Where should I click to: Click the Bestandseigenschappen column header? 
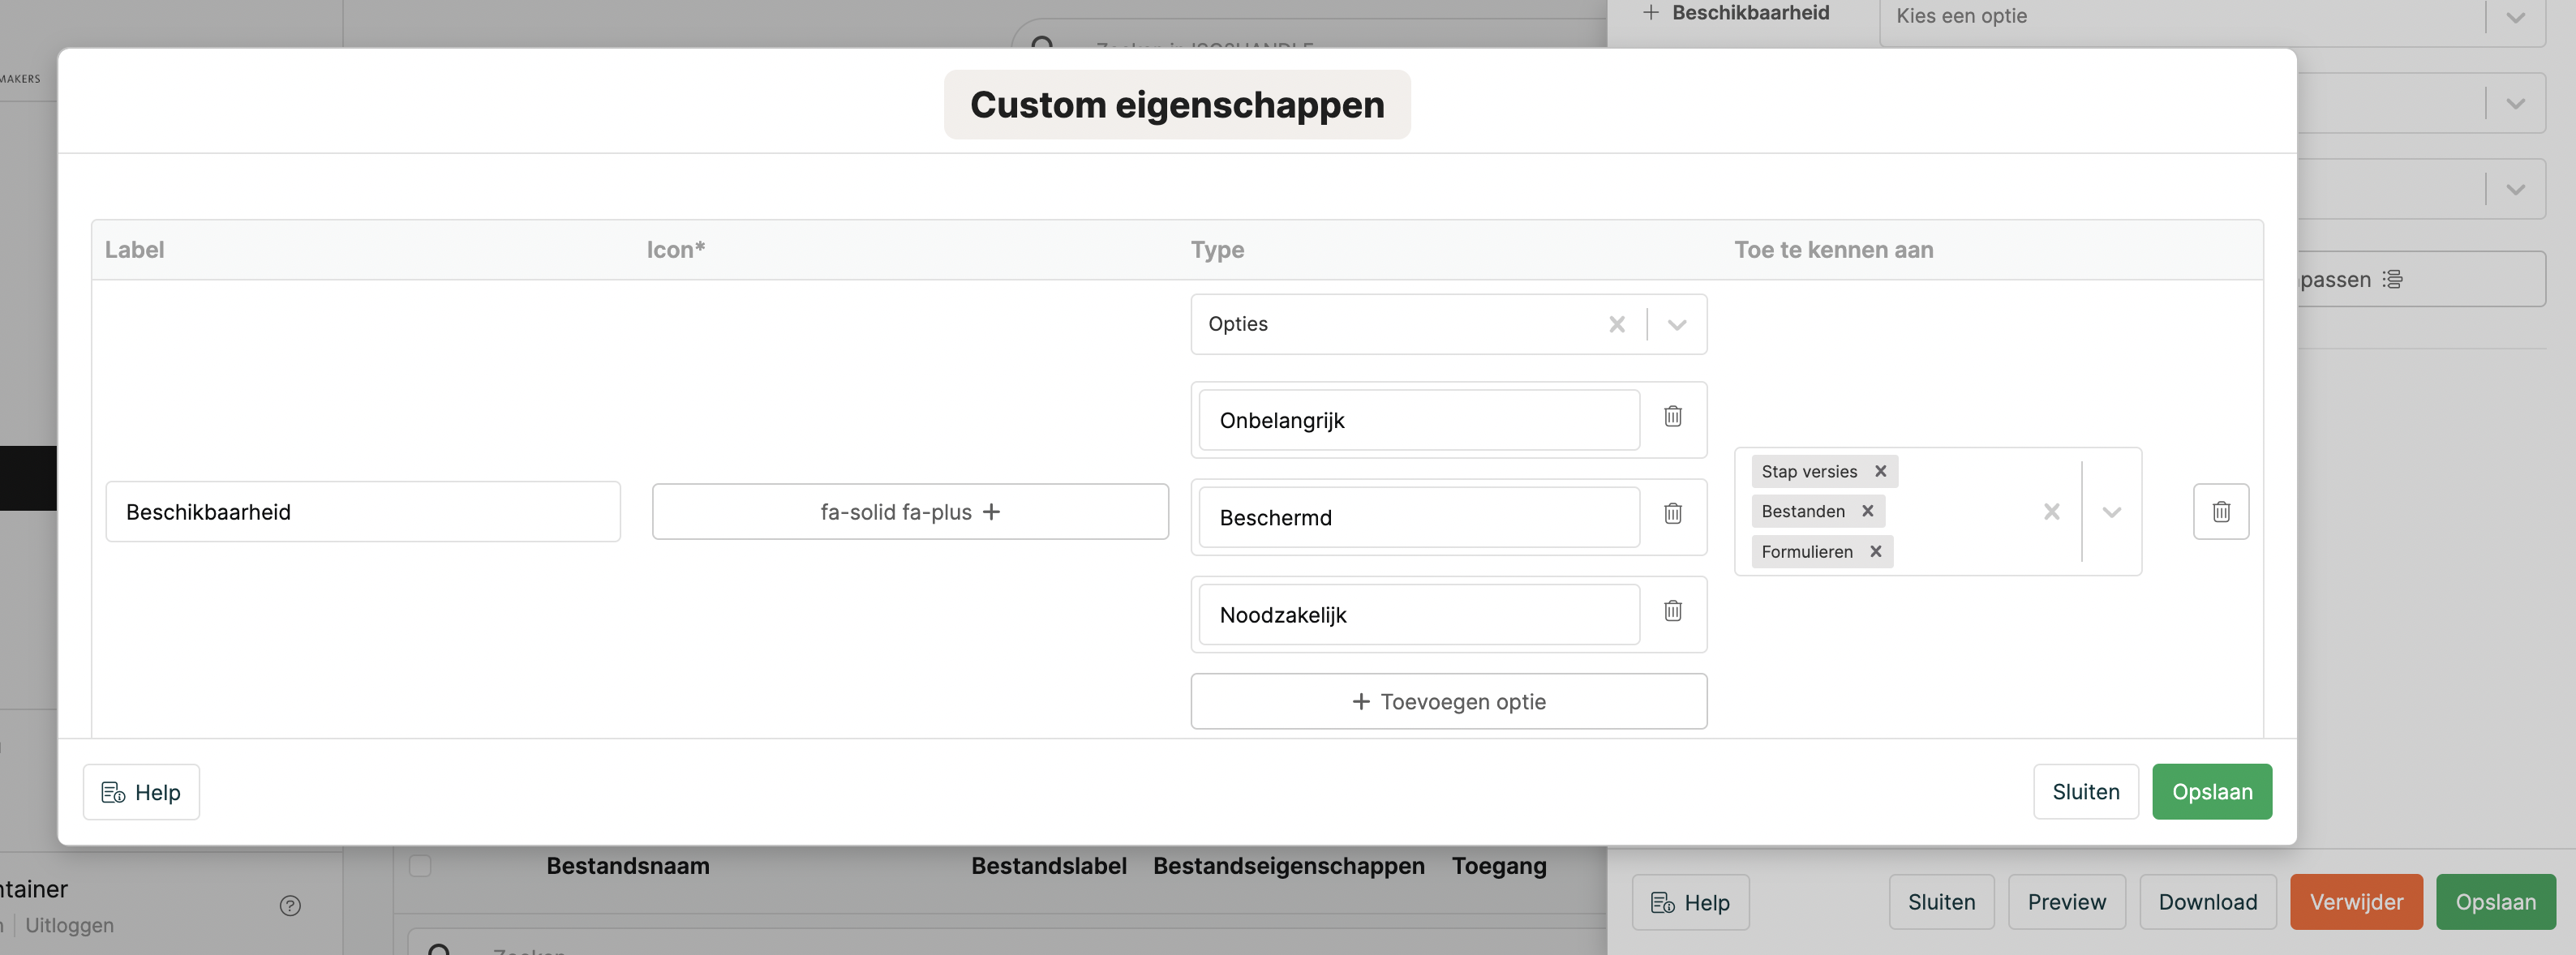(1289, 866)
